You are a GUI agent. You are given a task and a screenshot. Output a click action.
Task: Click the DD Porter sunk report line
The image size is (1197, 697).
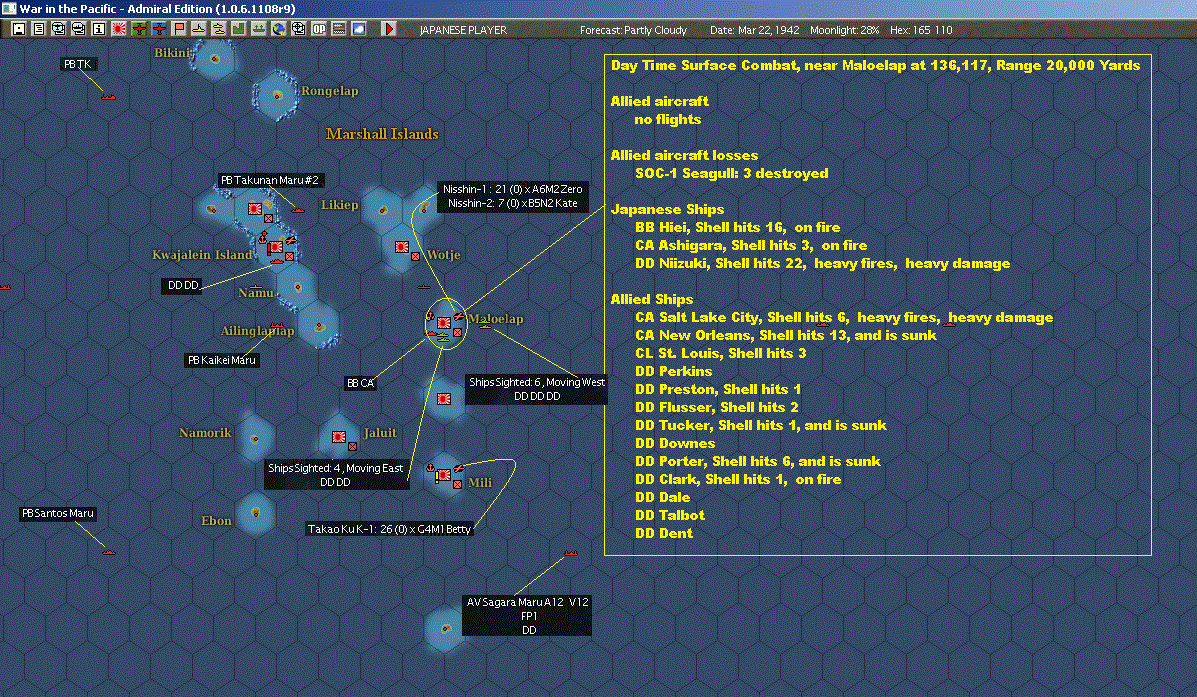[x=757, y=461]
